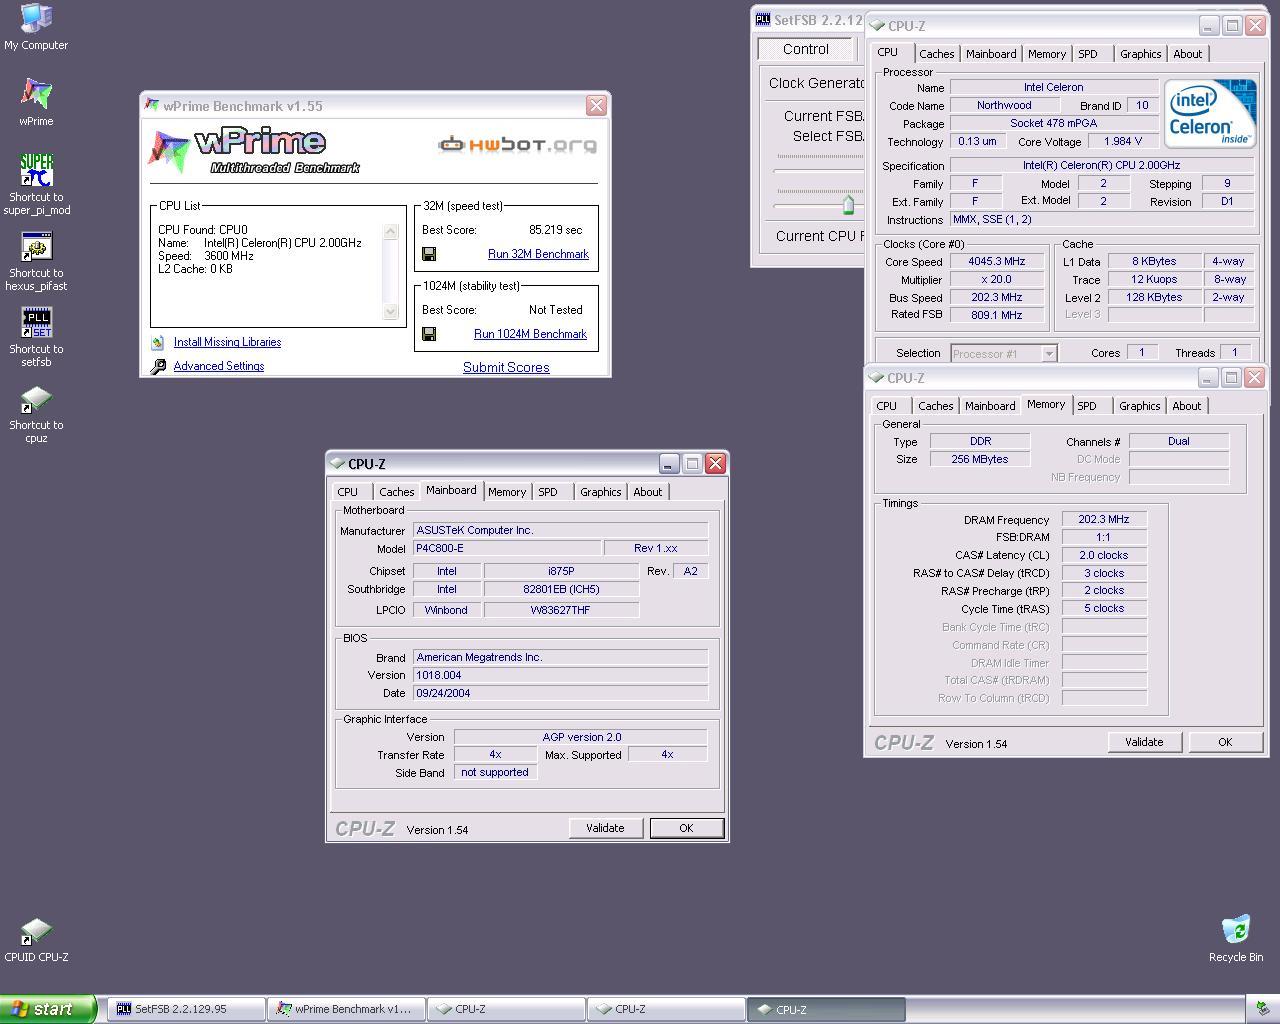Click Core Speed value 4045.3 MHz
This screenshot has height=1024, width=1280.
point(996,262)
